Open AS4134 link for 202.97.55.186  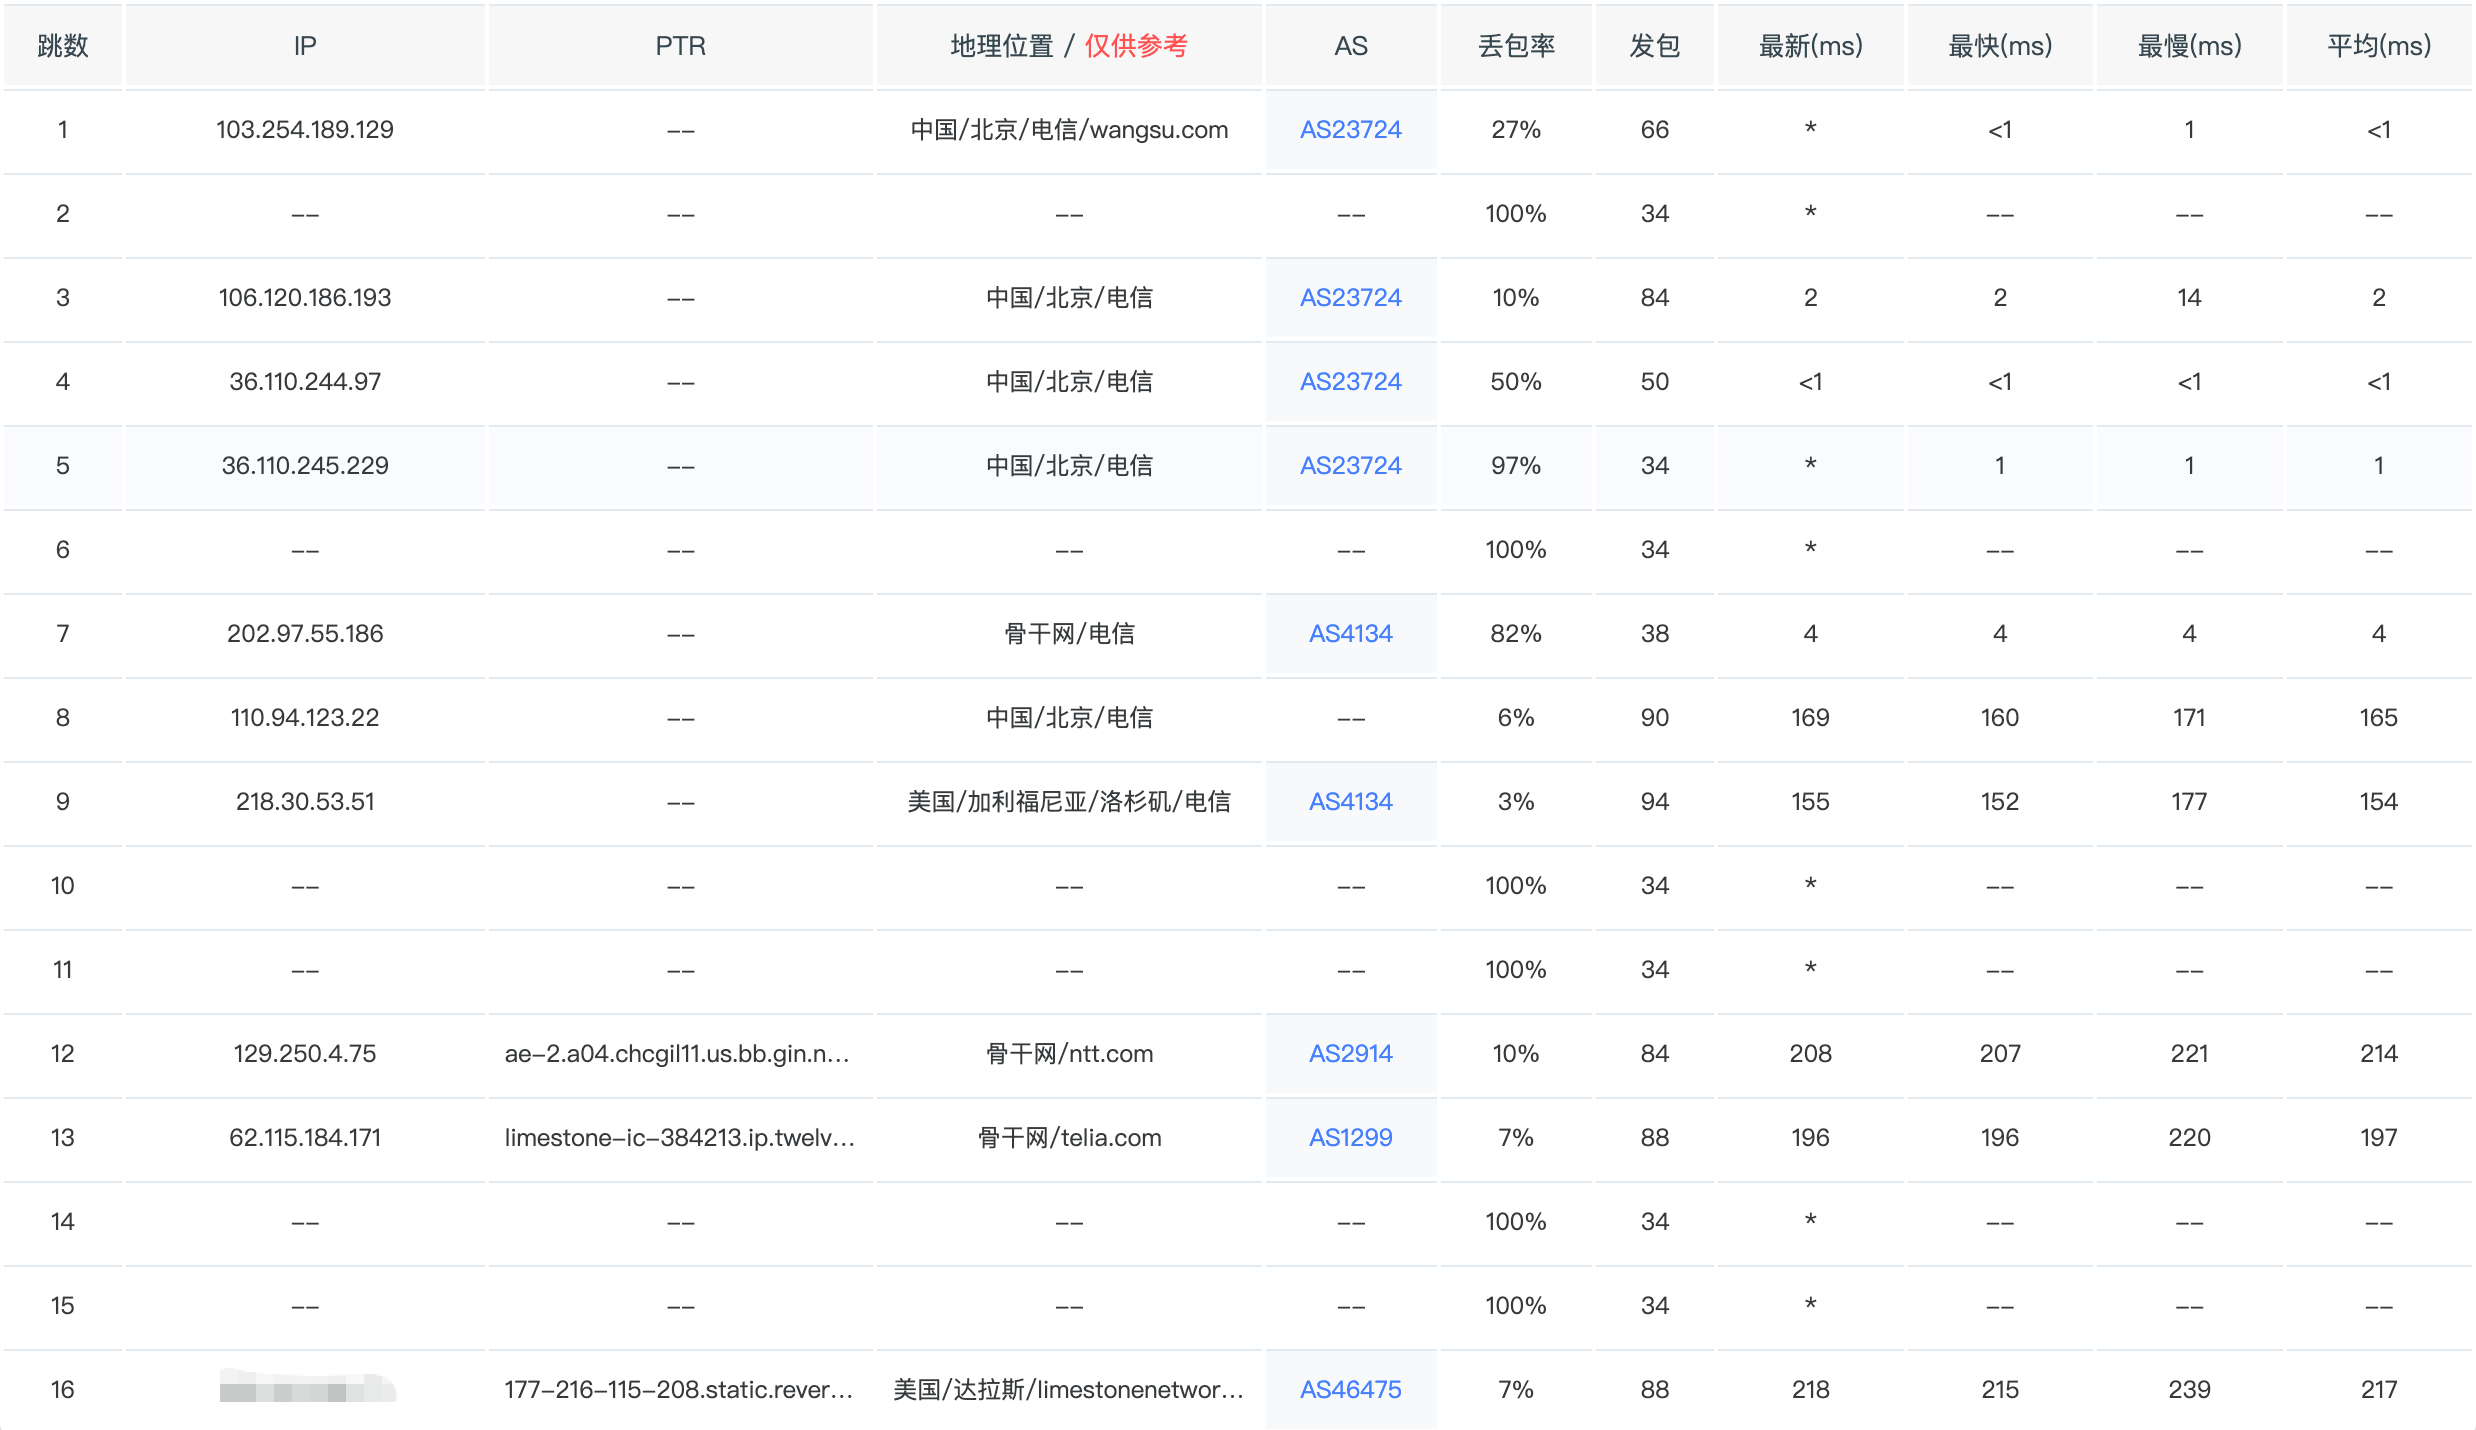[1350, 634]
